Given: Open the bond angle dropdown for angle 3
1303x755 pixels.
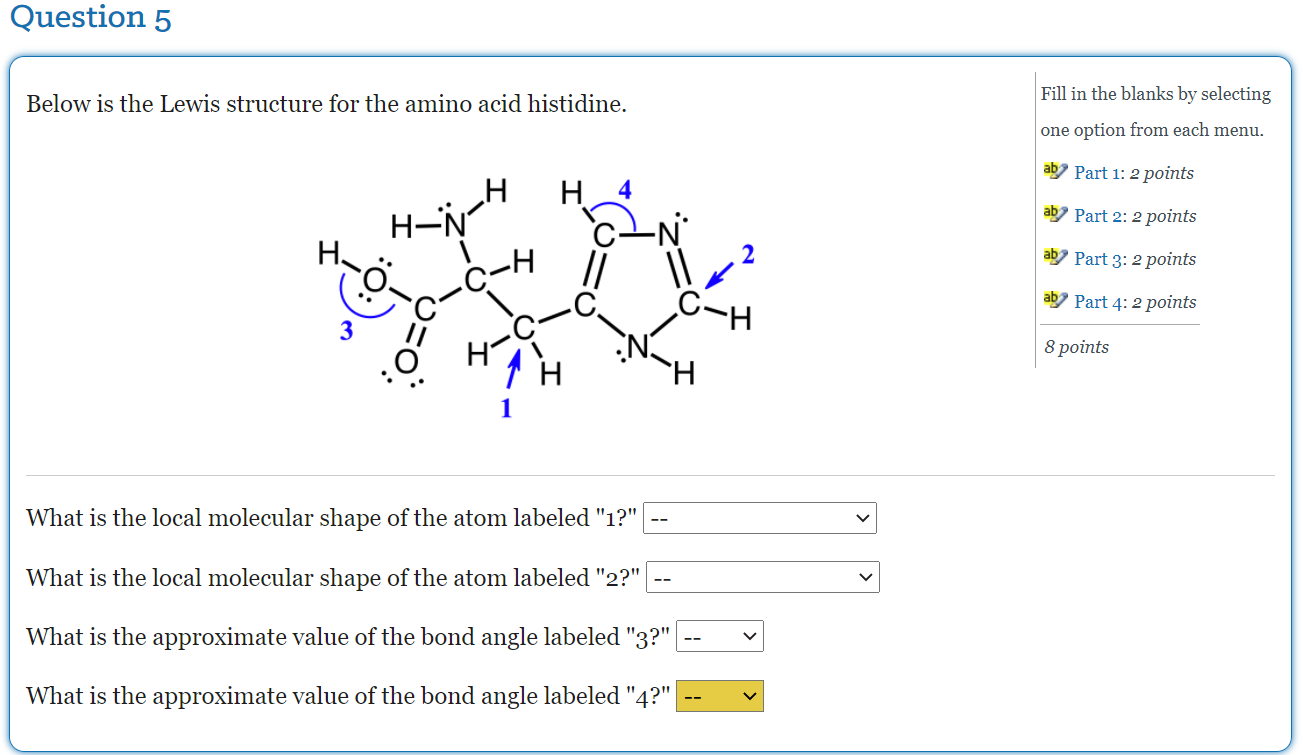Looking at the screenshot, I should point(720,636).
